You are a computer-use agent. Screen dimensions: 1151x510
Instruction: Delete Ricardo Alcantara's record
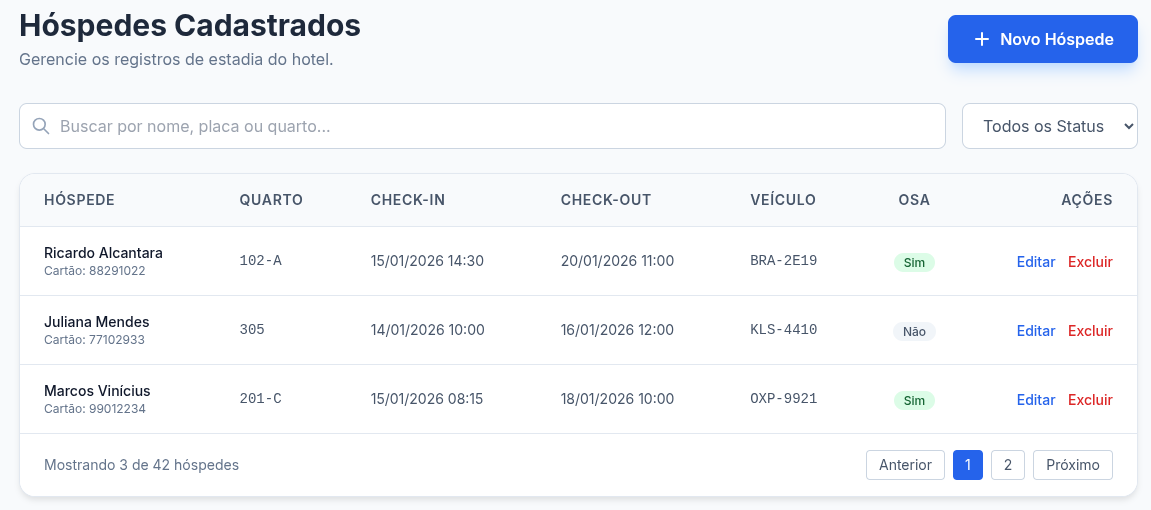tap(1090, 262)
